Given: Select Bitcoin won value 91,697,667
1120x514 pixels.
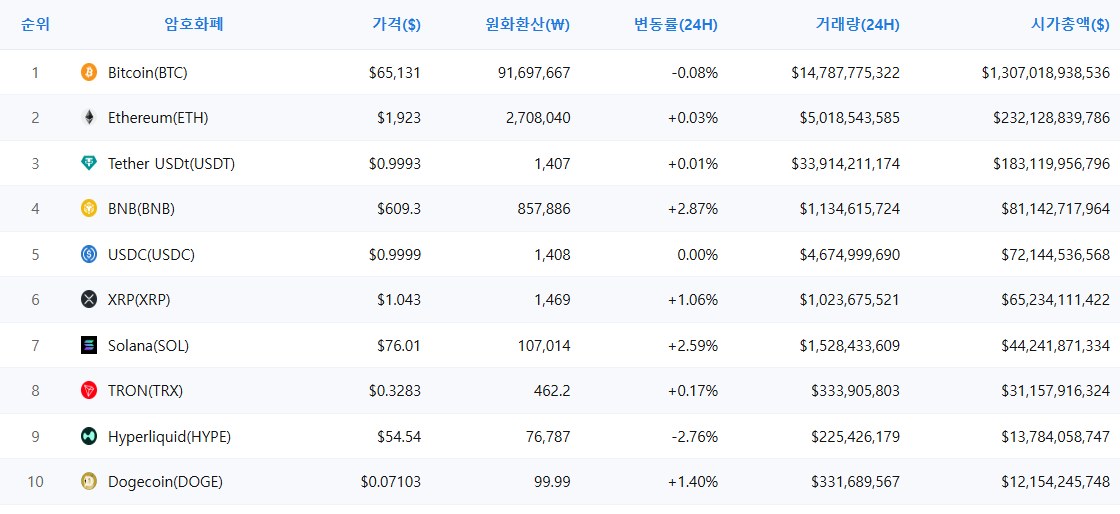Looking at the screenshot, I should pos(535,72).
